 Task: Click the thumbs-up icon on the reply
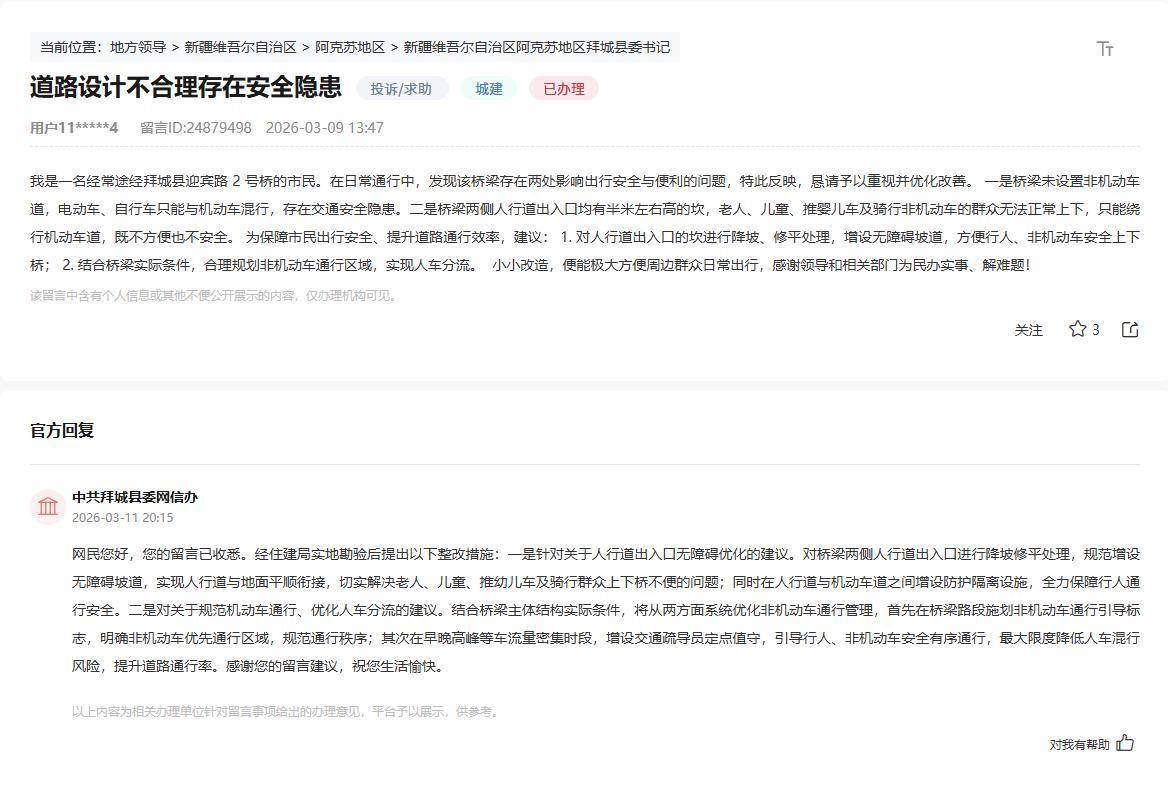click(1125, 743)
